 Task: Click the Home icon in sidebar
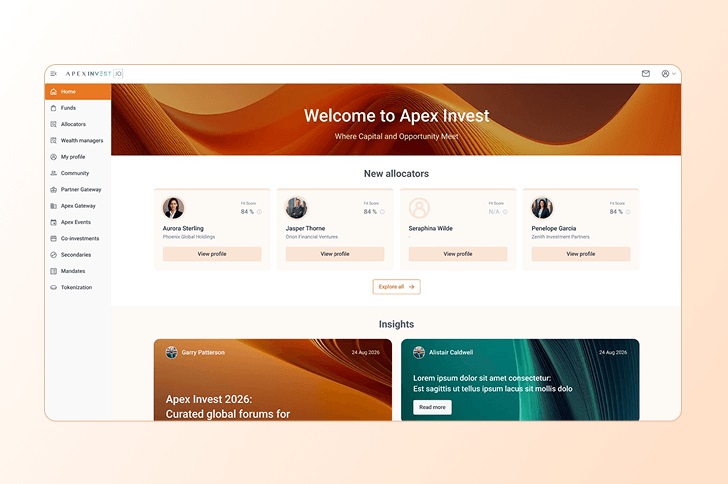click(x=53, y=92)
